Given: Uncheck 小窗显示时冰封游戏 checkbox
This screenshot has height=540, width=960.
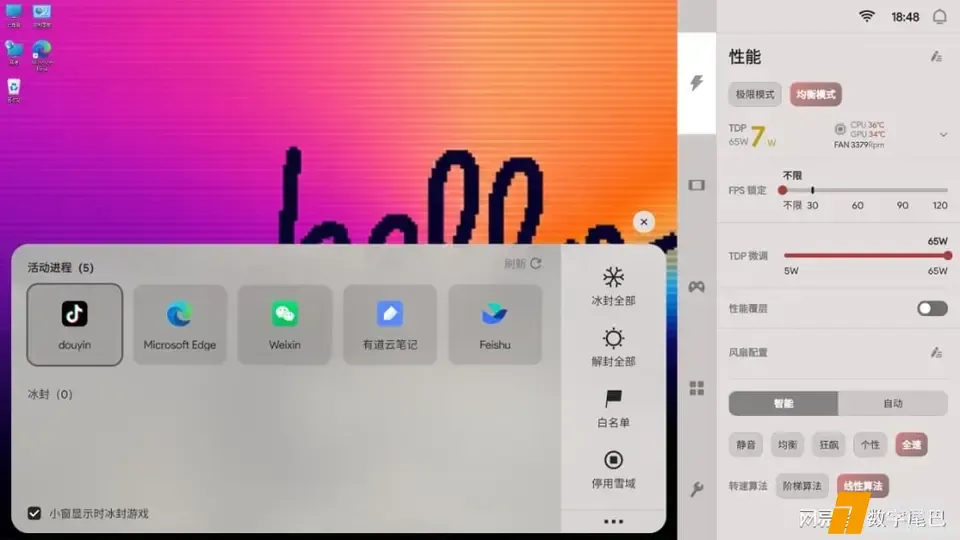Looking at the screenshot, I should click(35, 513).
